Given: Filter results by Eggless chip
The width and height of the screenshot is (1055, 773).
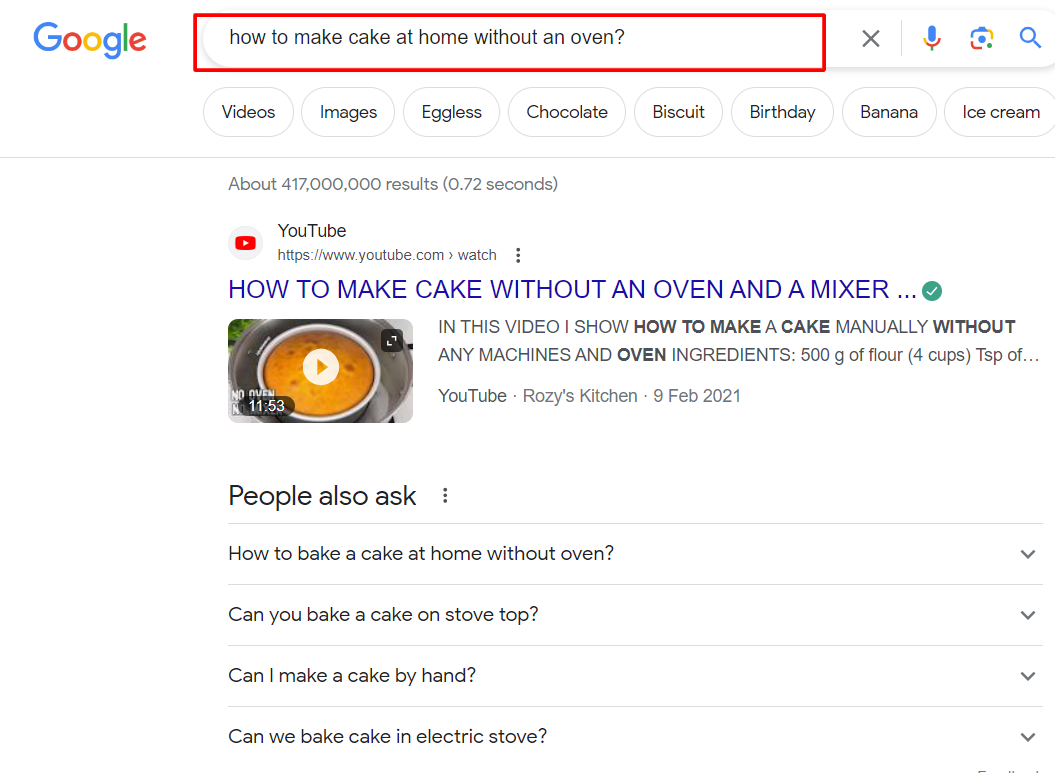Looking at the screenshot, I should tap(451, 112).
